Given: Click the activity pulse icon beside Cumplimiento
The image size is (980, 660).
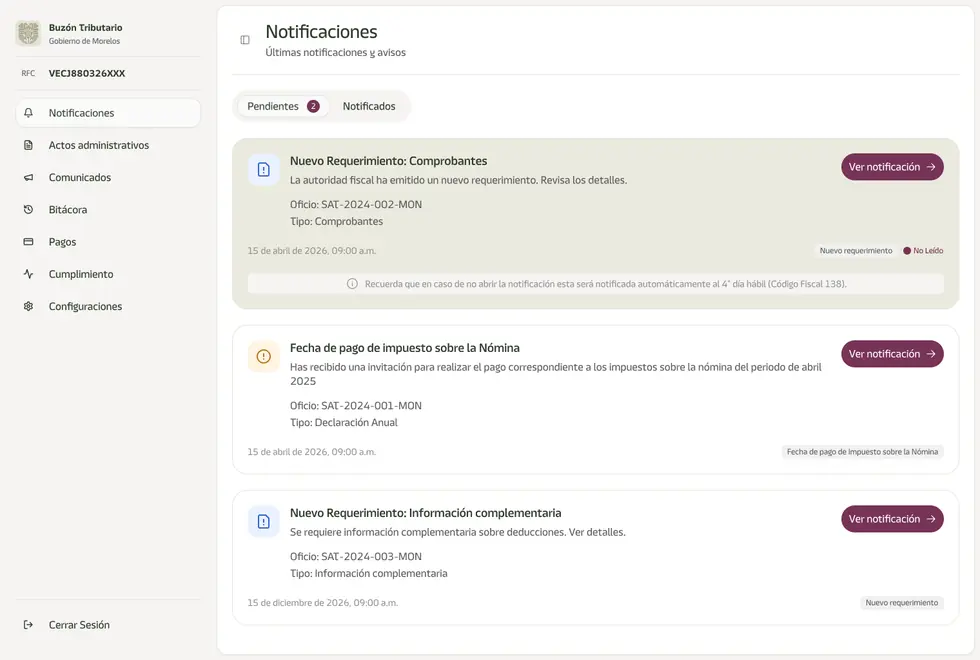Looking at the screenshot, I should (28, 274).
